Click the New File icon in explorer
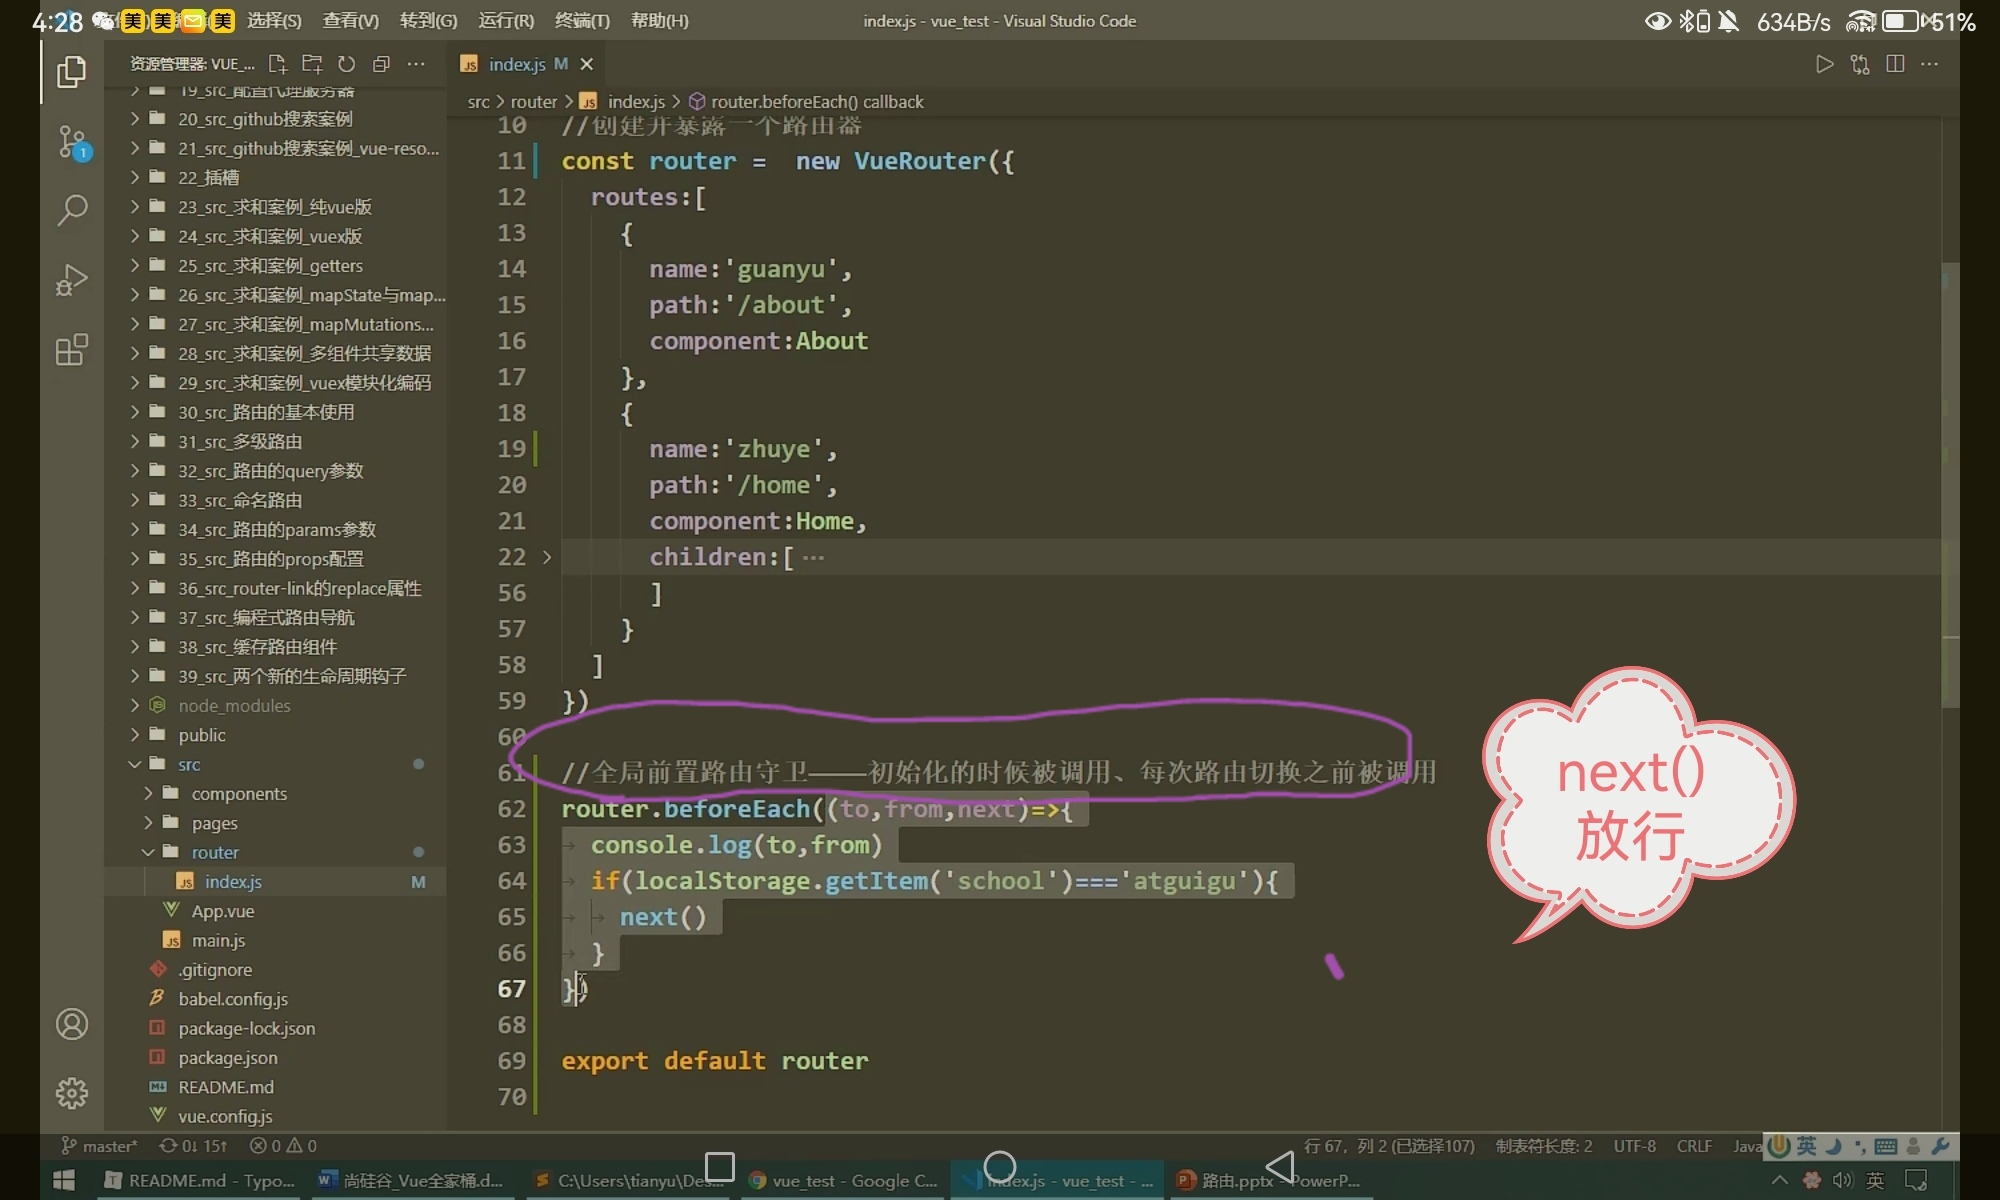The width and height of the screenshot is (2000, 1200). (x=277, y=64)
